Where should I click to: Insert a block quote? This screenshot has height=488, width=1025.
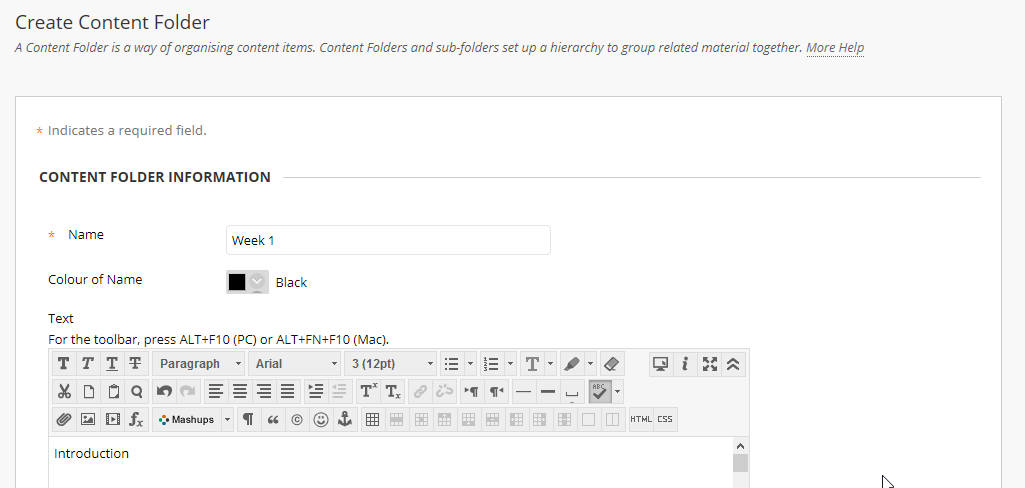click(x=273, y=419)
